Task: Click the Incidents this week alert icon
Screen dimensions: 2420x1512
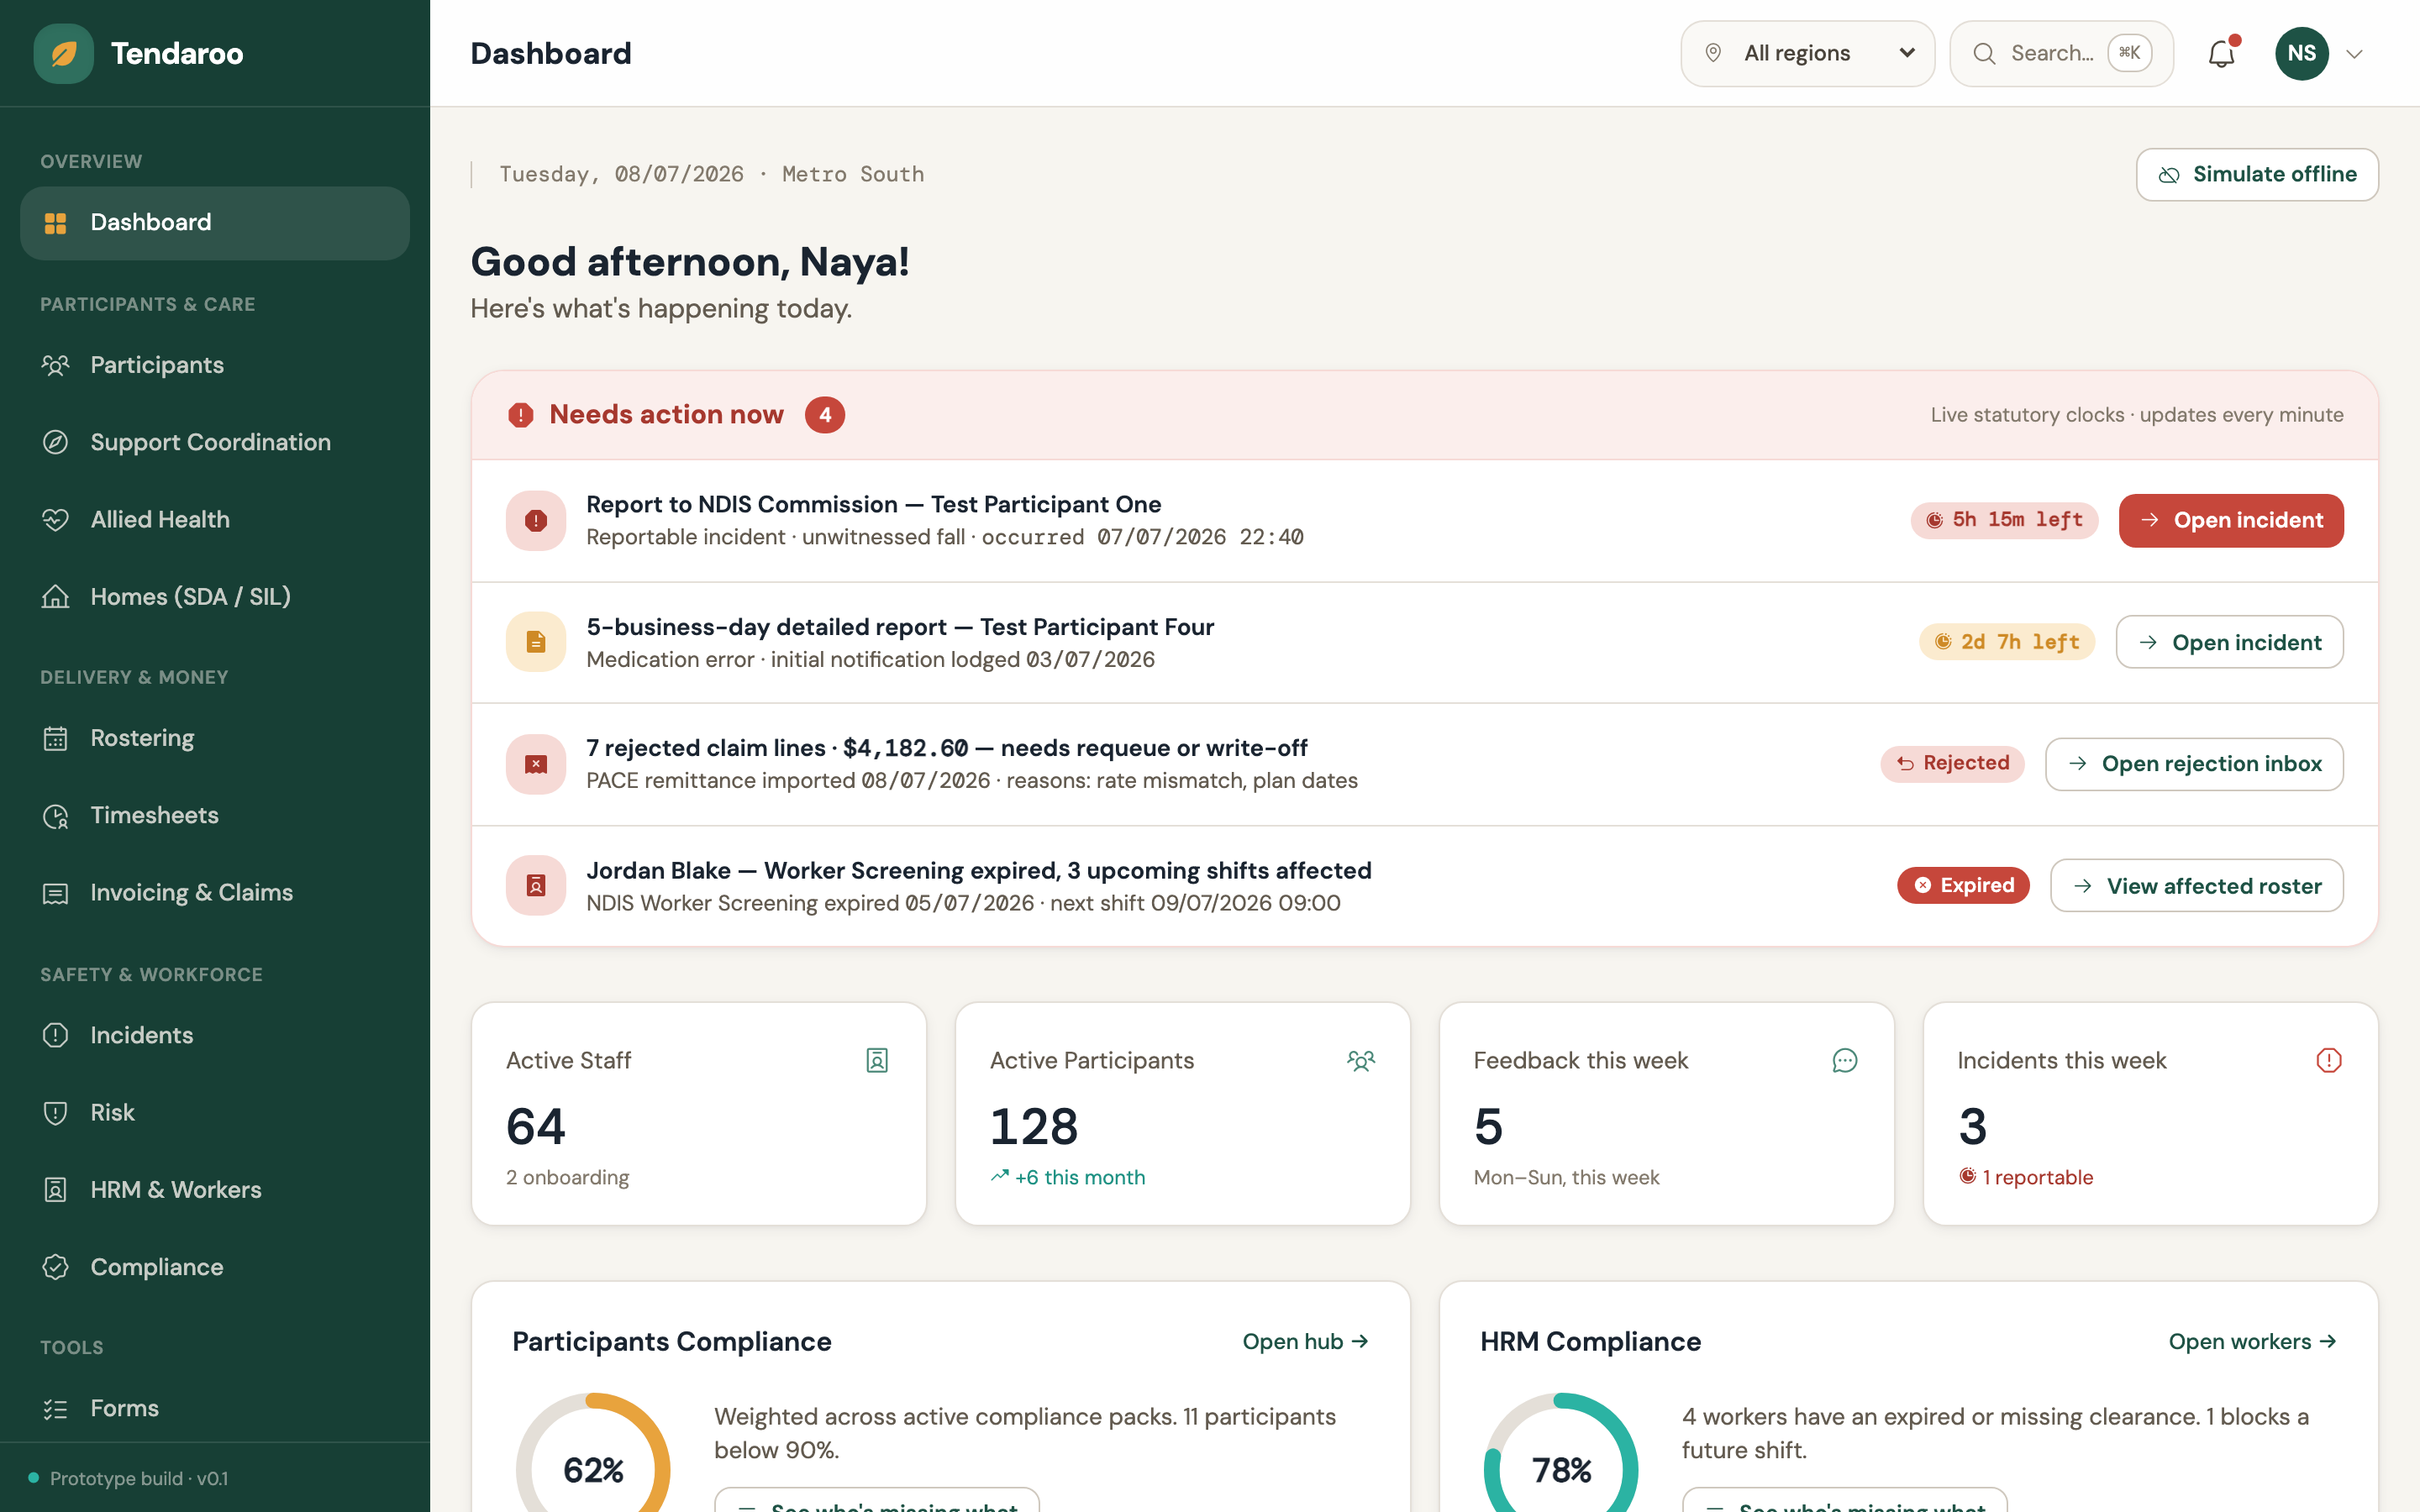Action: point(2329,1061)
